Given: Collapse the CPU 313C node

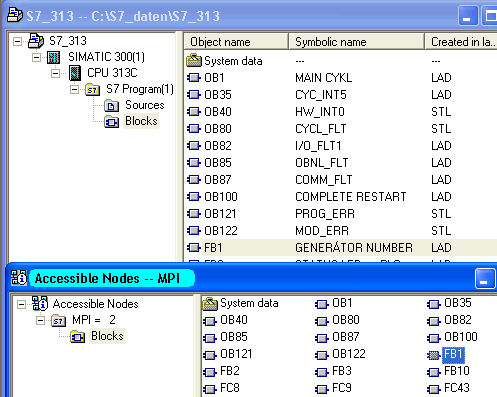Looking at the screenshot, I should click(55, 73).
